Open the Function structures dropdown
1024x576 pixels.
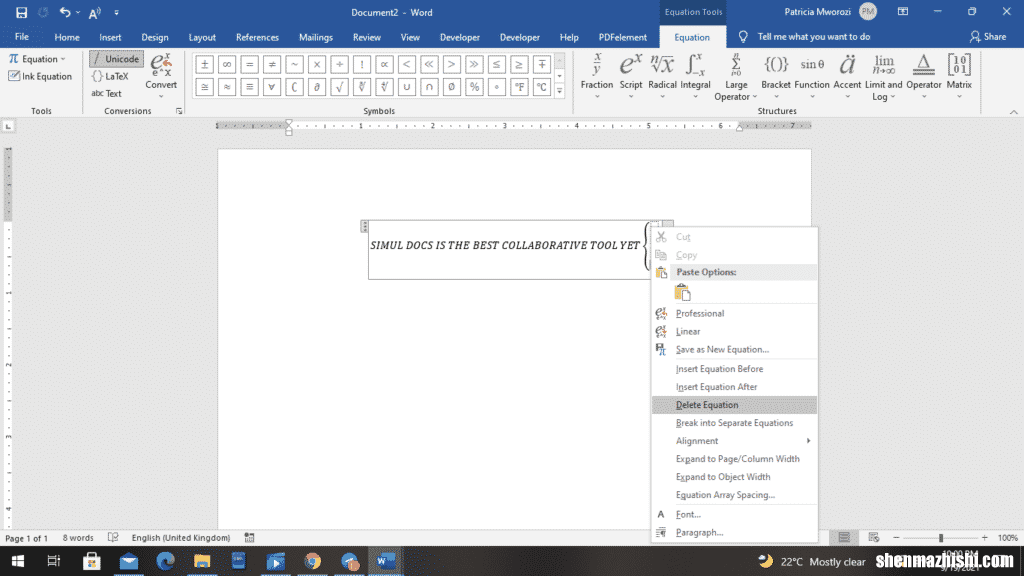(x=812, y=76)
